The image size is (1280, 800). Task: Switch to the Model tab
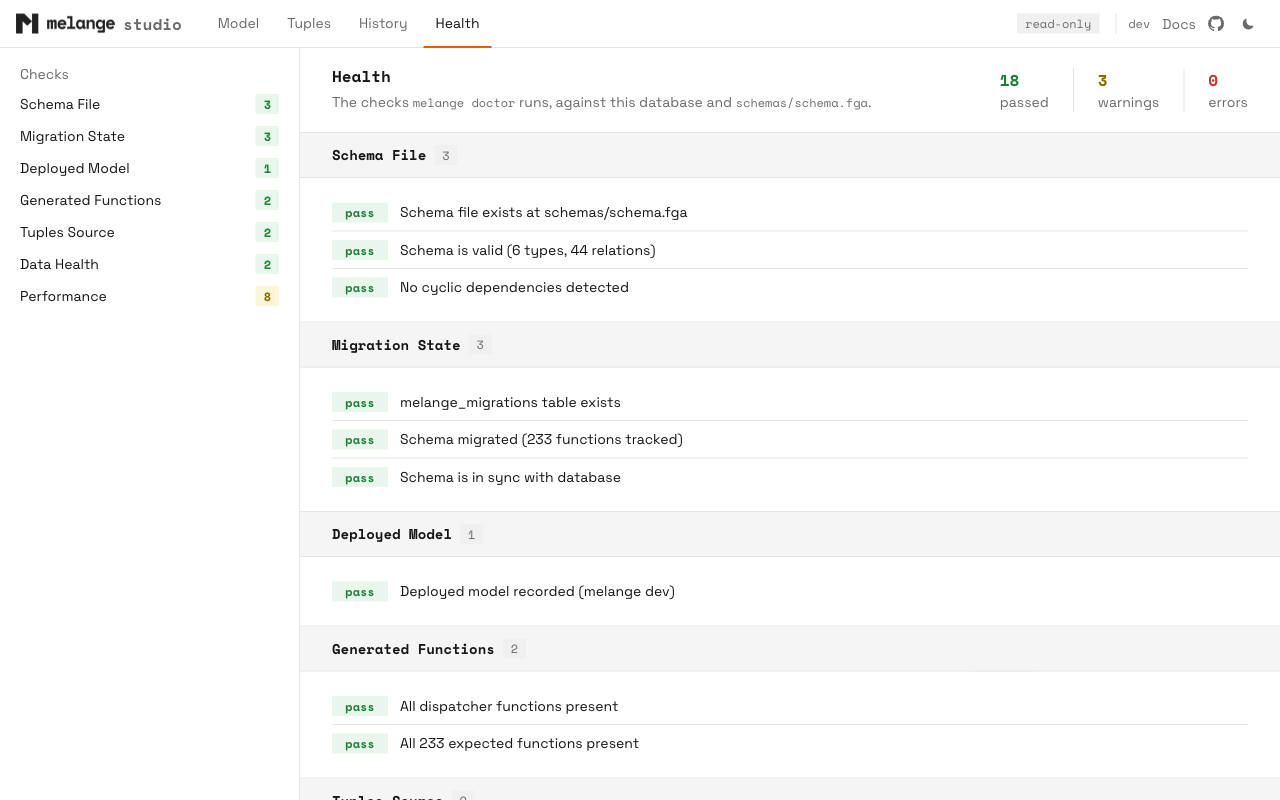click(x=238, y=24)
